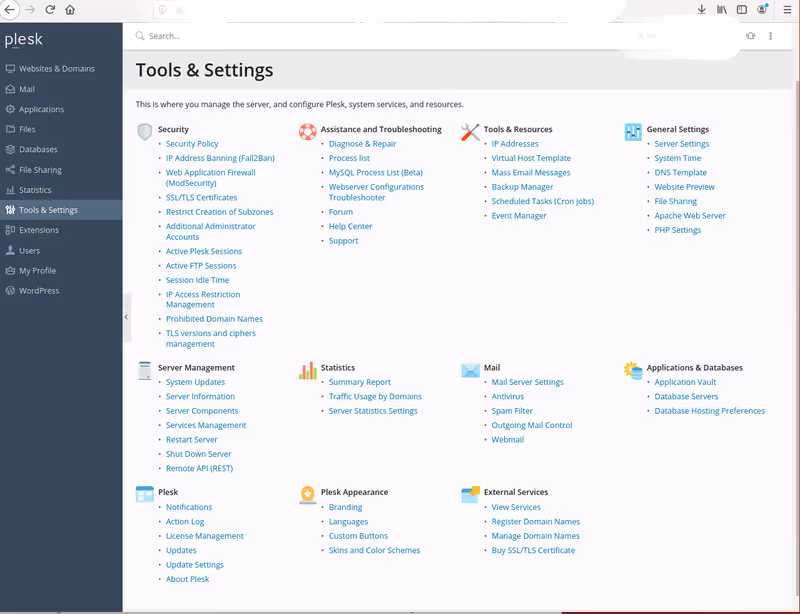The width and height of the screenshot is (800, 614).
Task: Click the Mail envelope section icon
Action: [470, 369]
